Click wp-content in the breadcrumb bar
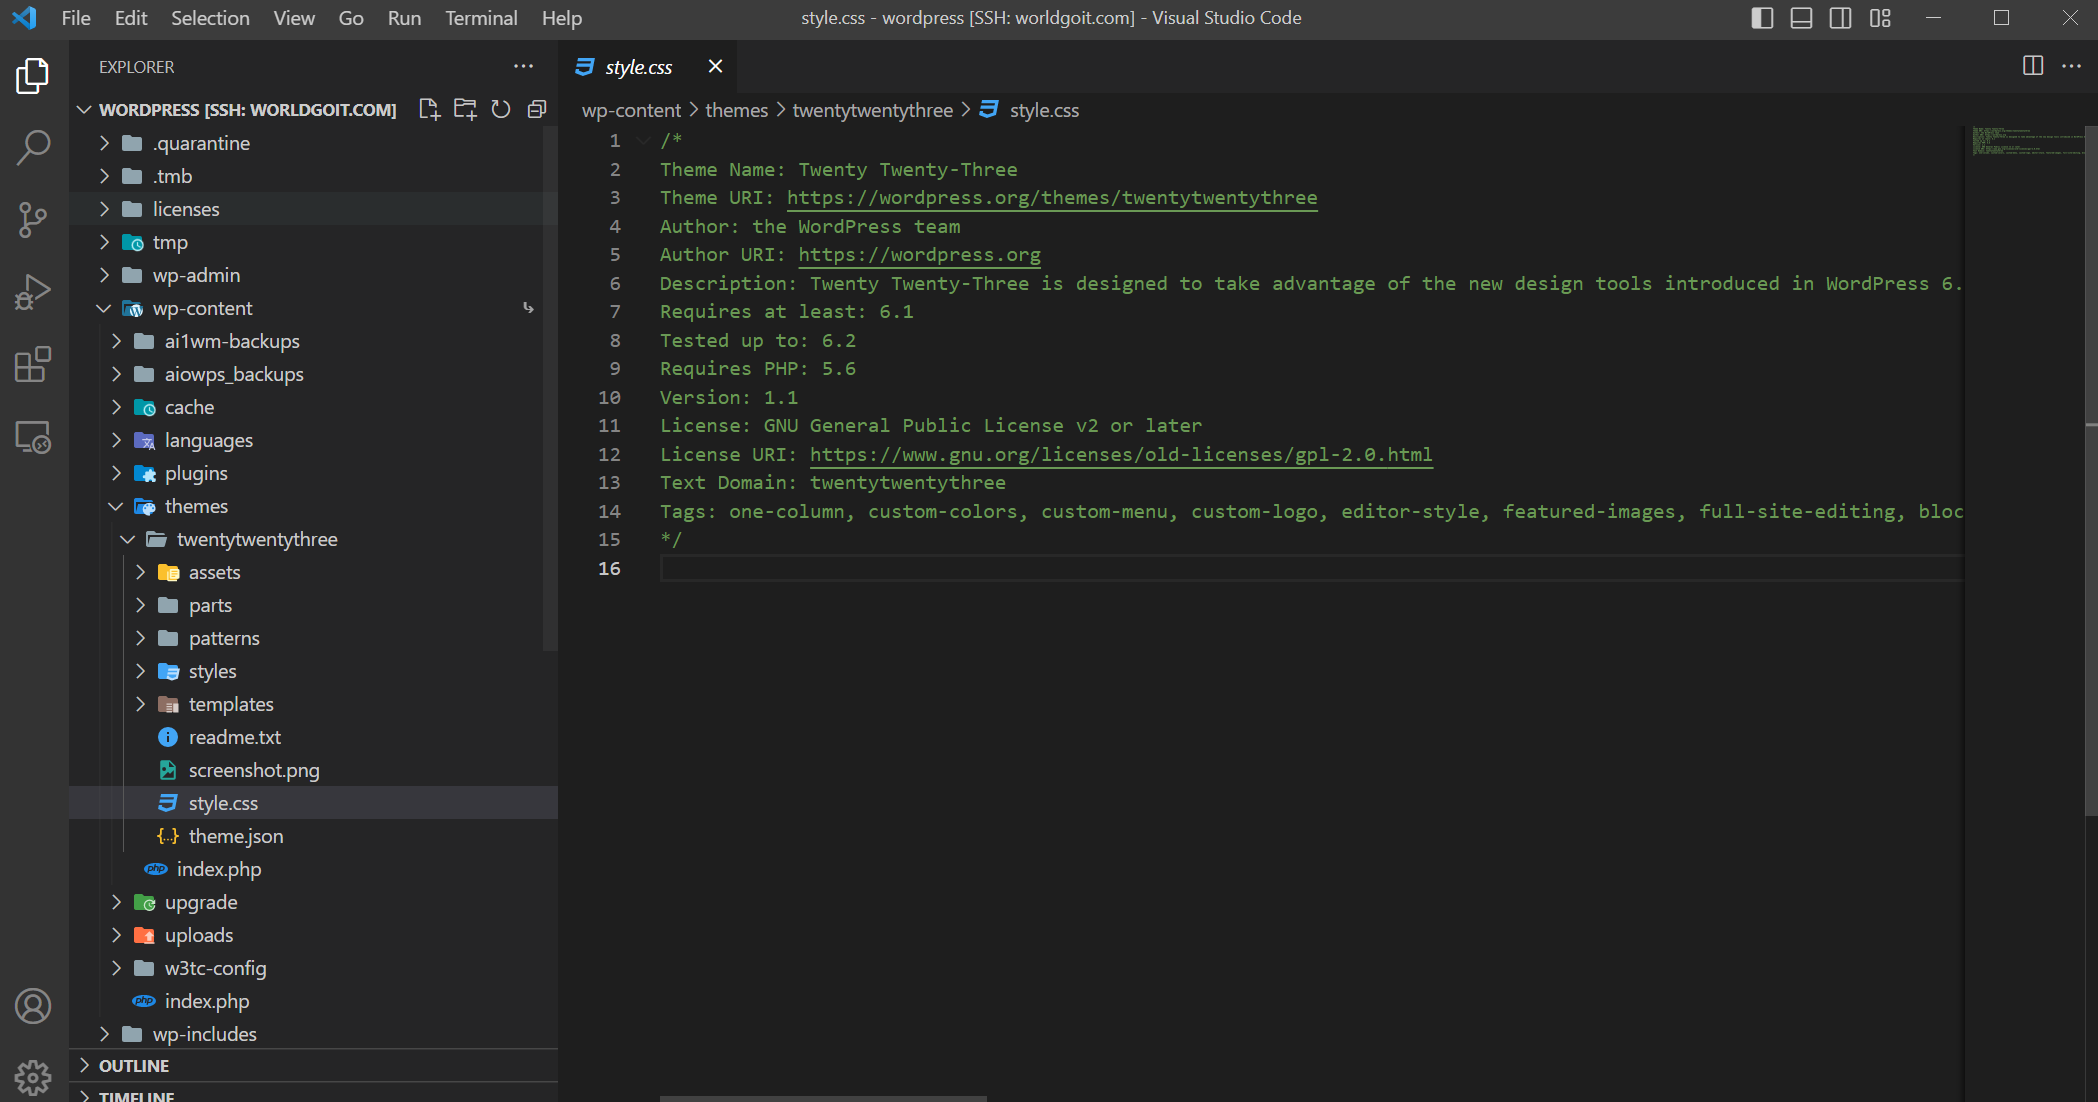2098x1102 pixels. [631, 110]
